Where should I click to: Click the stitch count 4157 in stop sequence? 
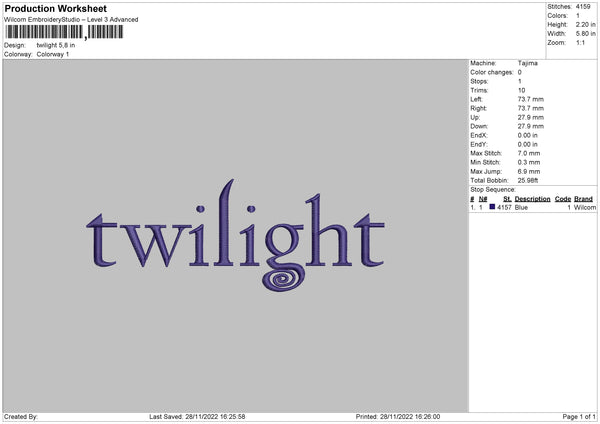coord(504,207)
